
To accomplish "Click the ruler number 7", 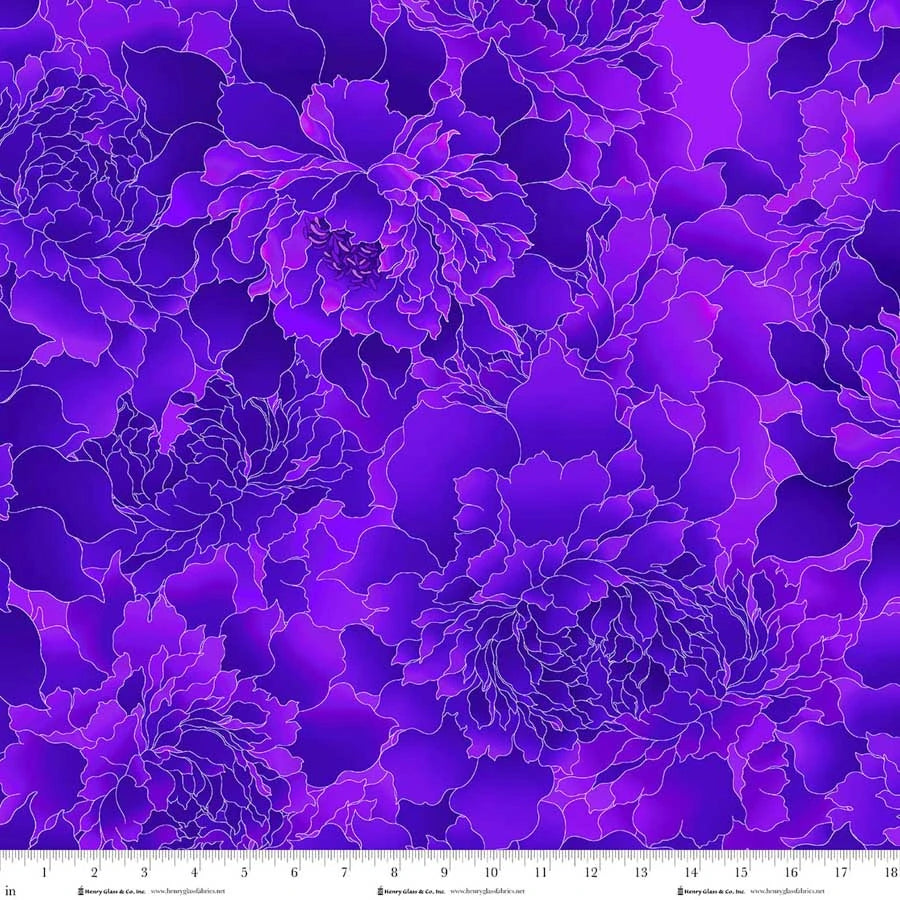I will (344, 873).
